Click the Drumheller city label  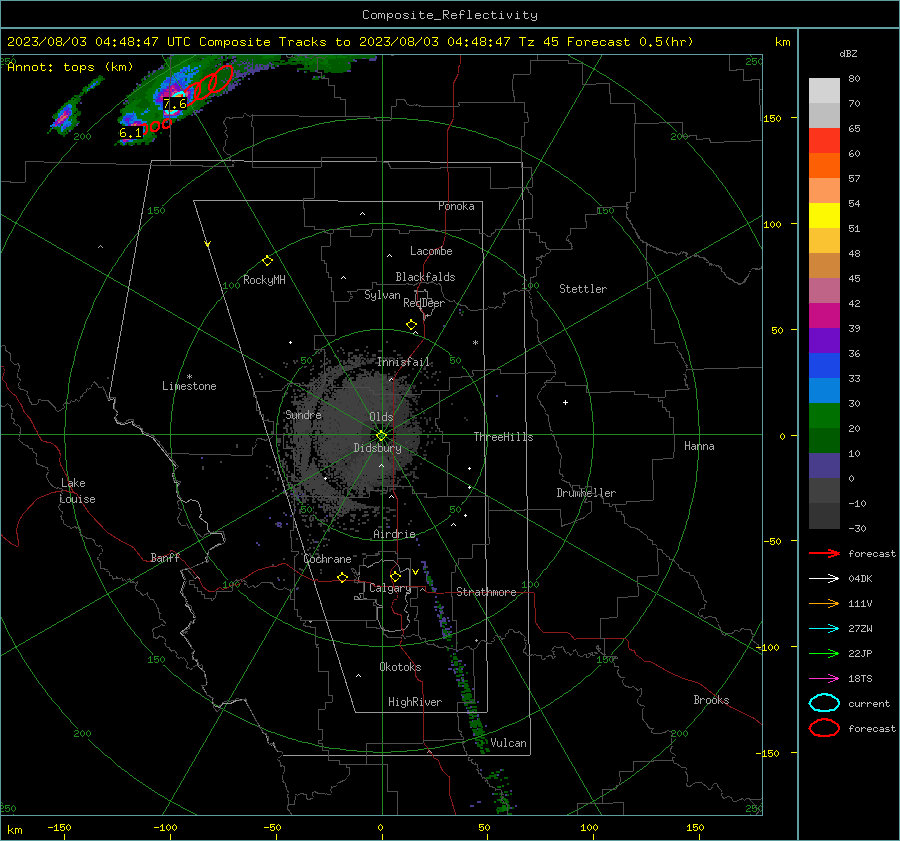(x=586, y=493)
